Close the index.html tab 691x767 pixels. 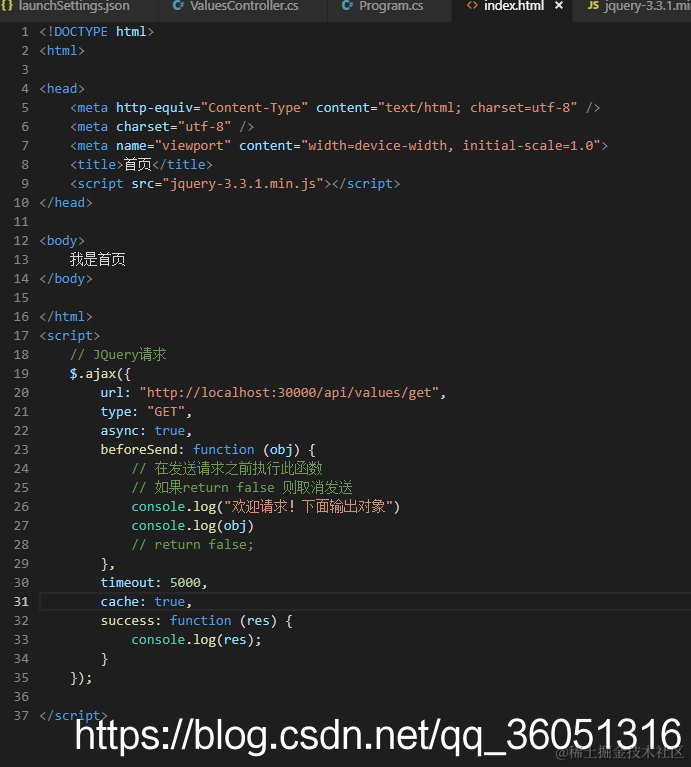coord(559,6)
